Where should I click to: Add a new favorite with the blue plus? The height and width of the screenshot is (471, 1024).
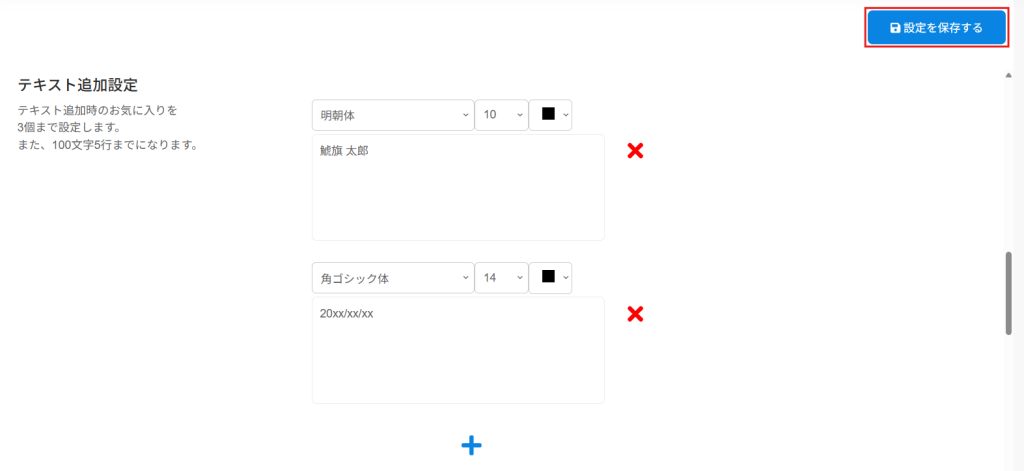coord(472,446)
